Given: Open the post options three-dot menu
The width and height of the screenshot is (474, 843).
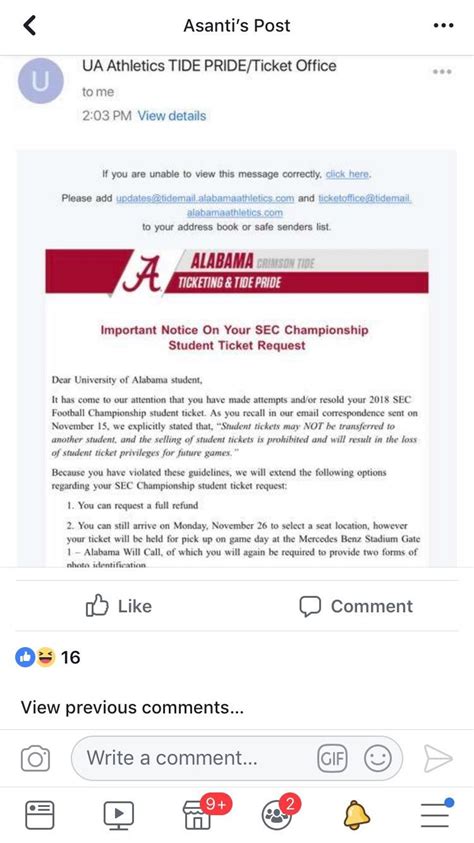Looking at the screenshot, I should click(443, 25).
